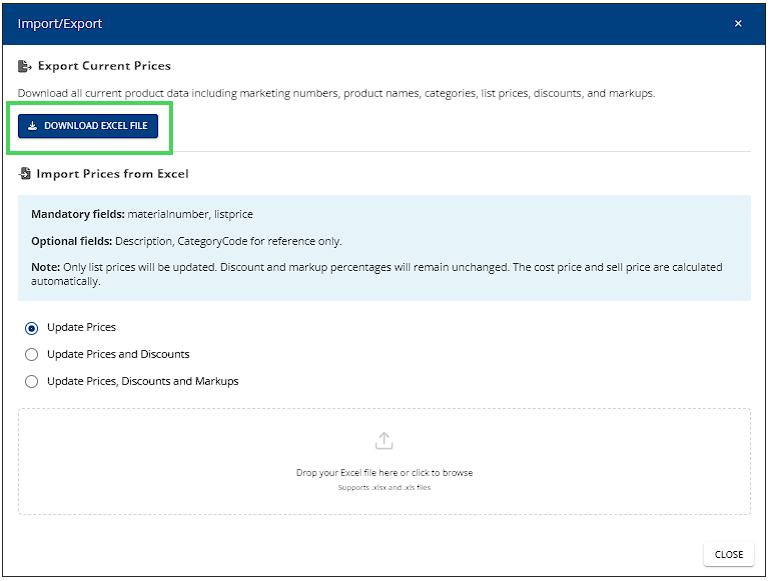Click the 'Update Prices, Discounts and Markups' label
This screenshot has width=770, height=581.
[143, 381]
